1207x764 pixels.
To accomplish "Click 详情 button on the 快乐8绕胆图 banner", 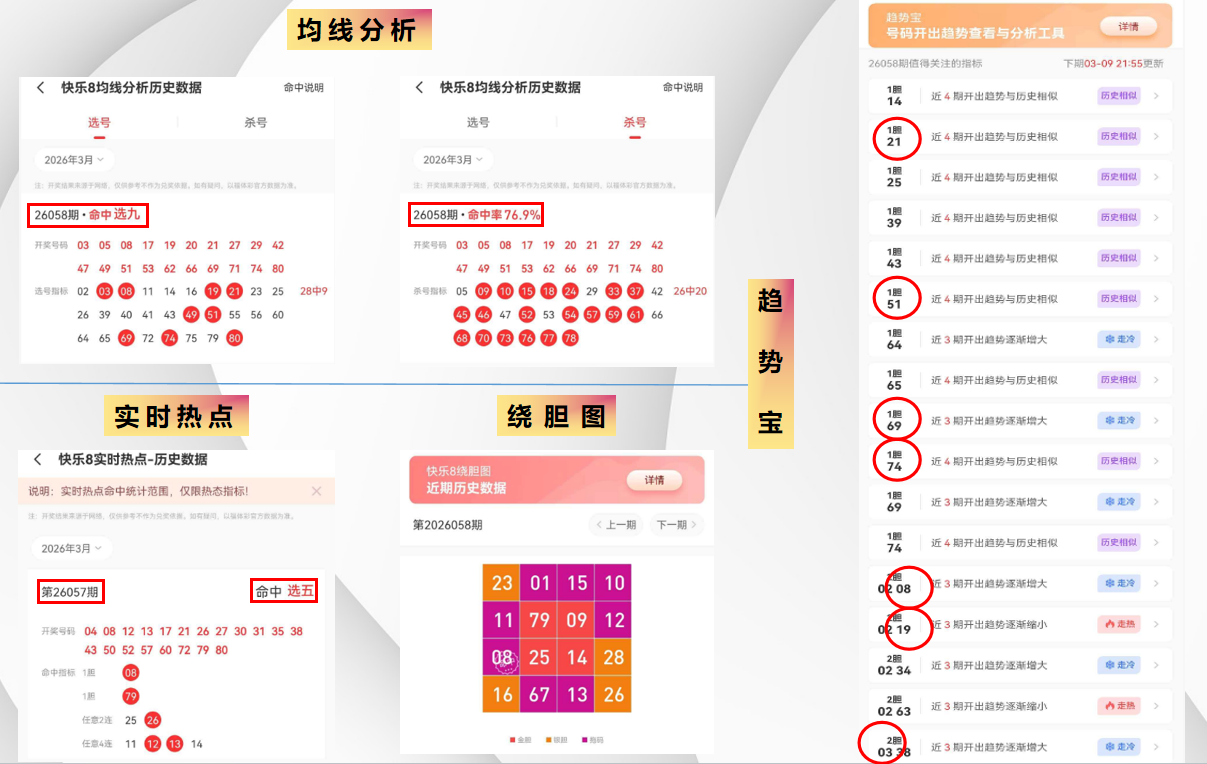I will (x=654, y=480).
